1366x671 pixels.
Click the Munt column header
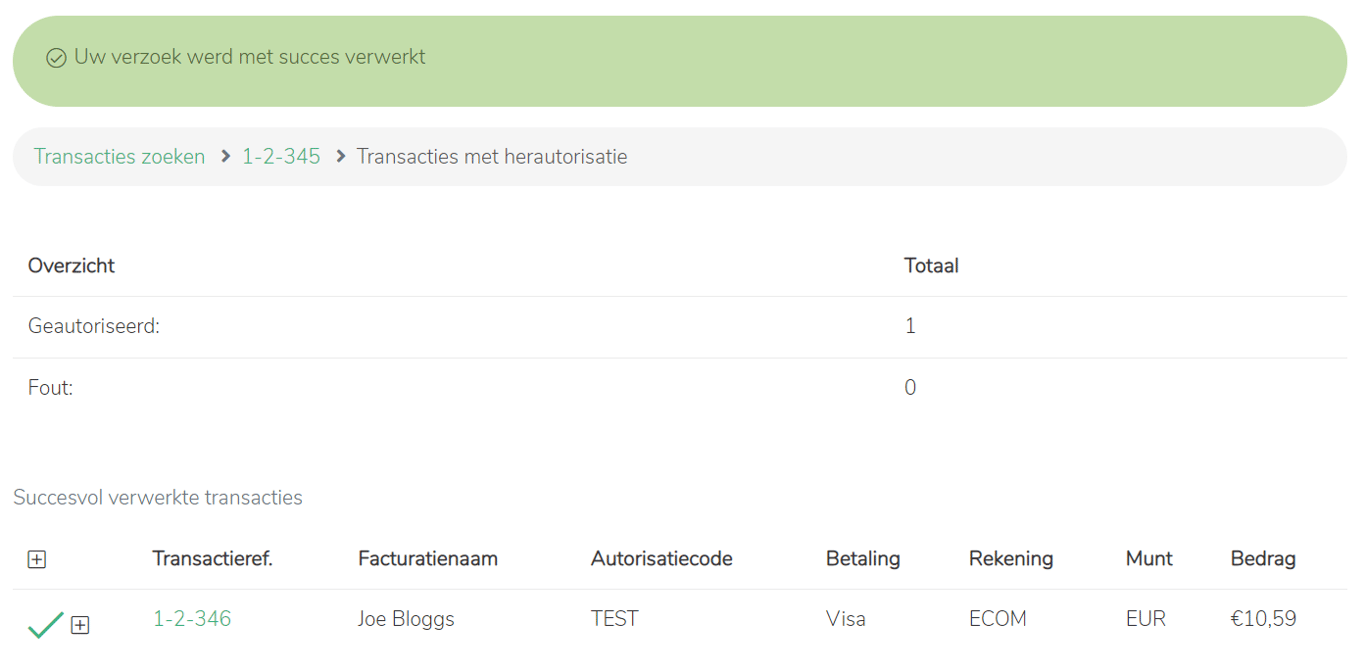(x=1149, y=559)
